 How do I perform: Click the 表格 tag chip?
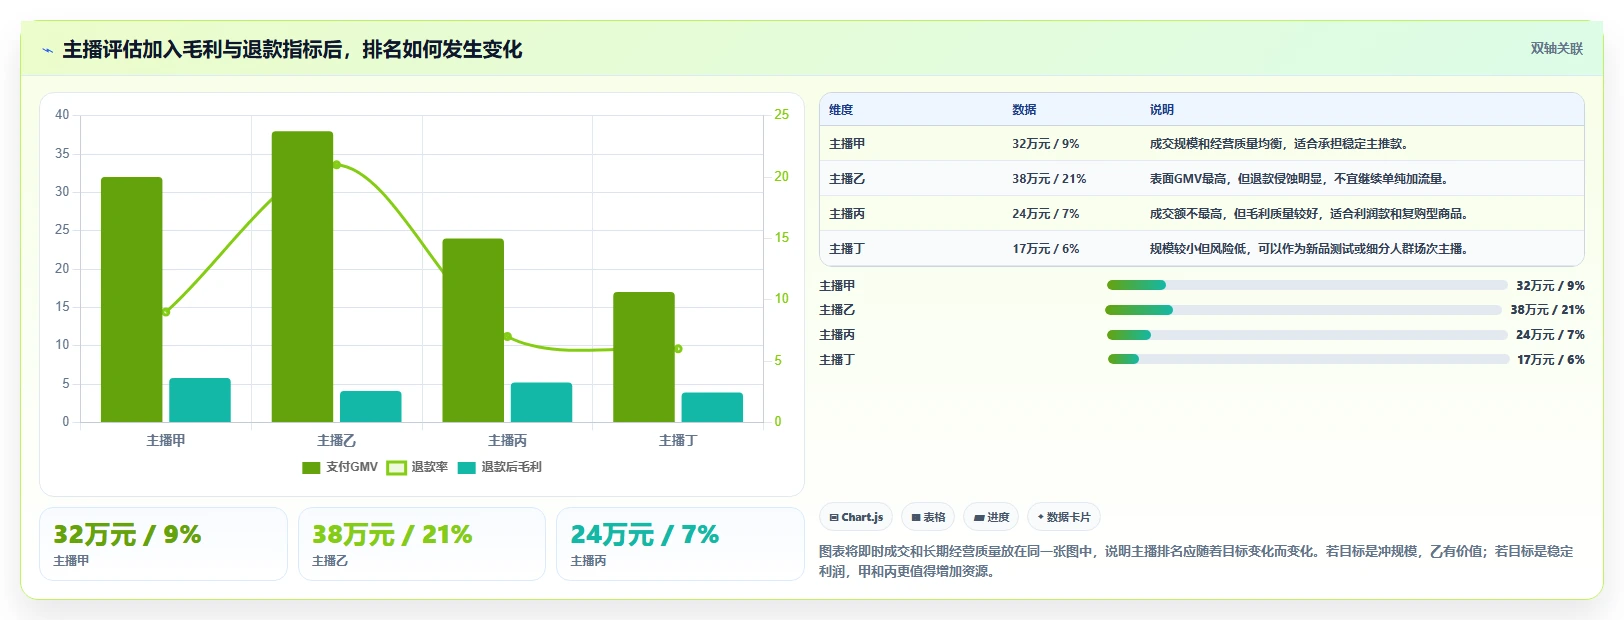pyautogui.click(x=928, y=517)
